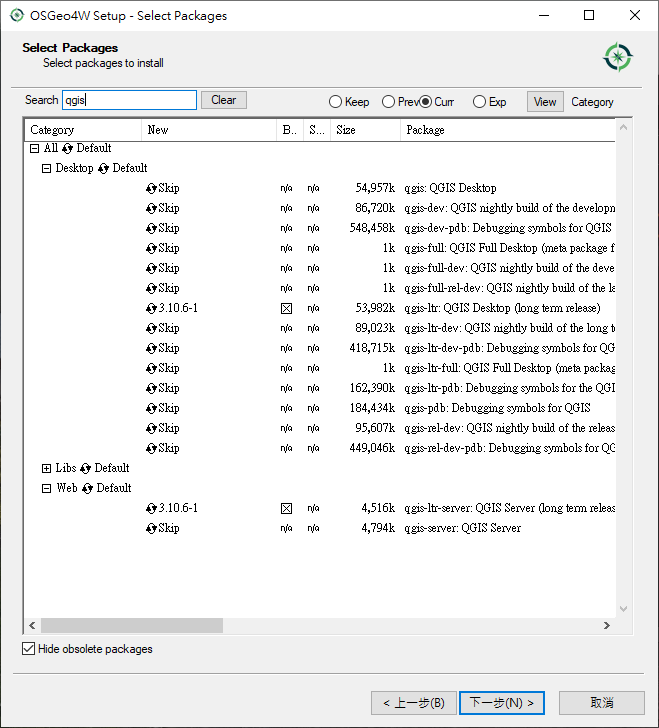Click the cycle icon for qgis-full-dev
The image size is (659, 728).
(x=151, y=268)
